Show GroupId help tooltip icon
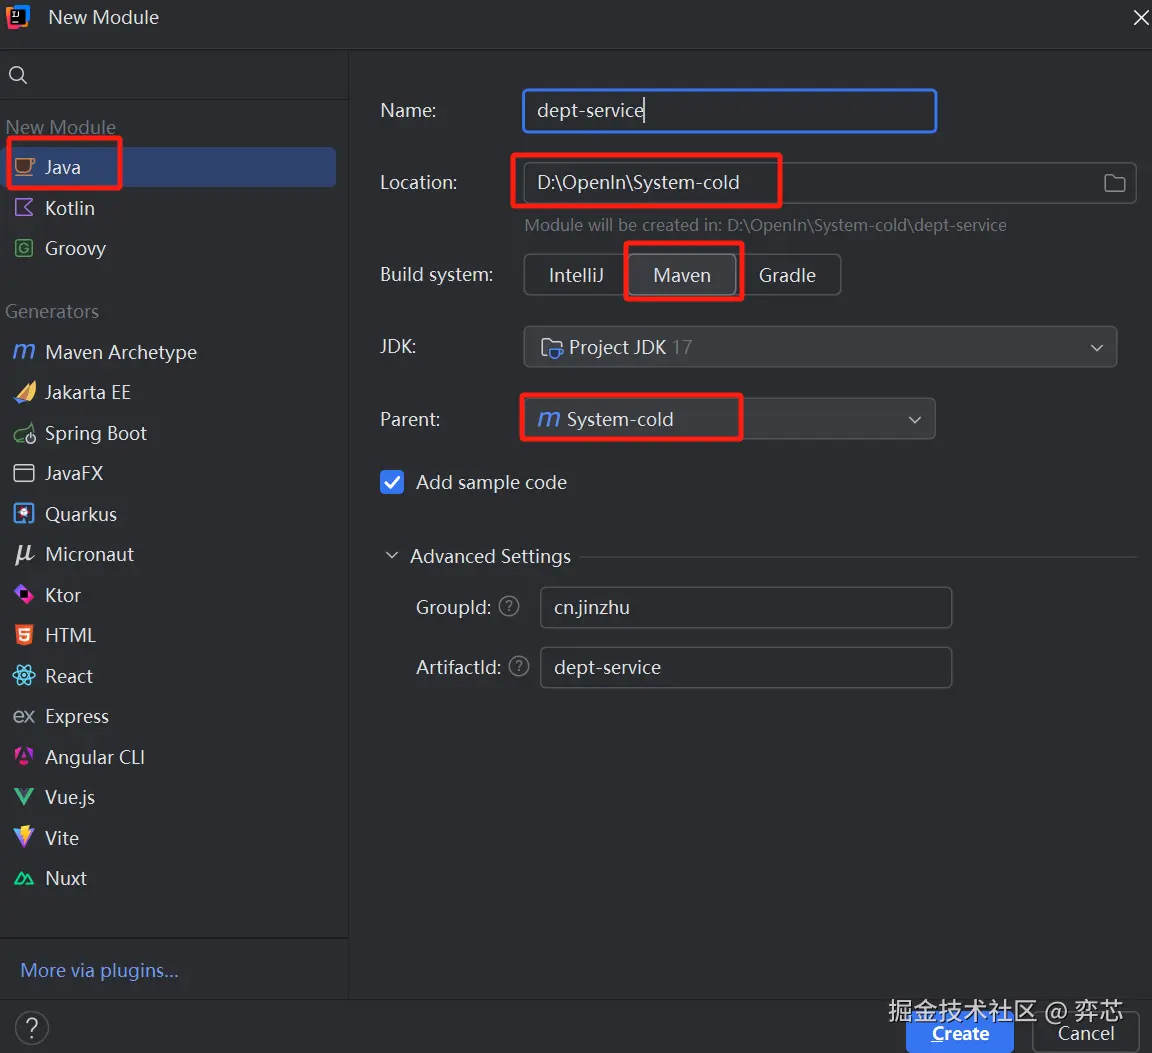1152x1053 pixels. (509, 606)
